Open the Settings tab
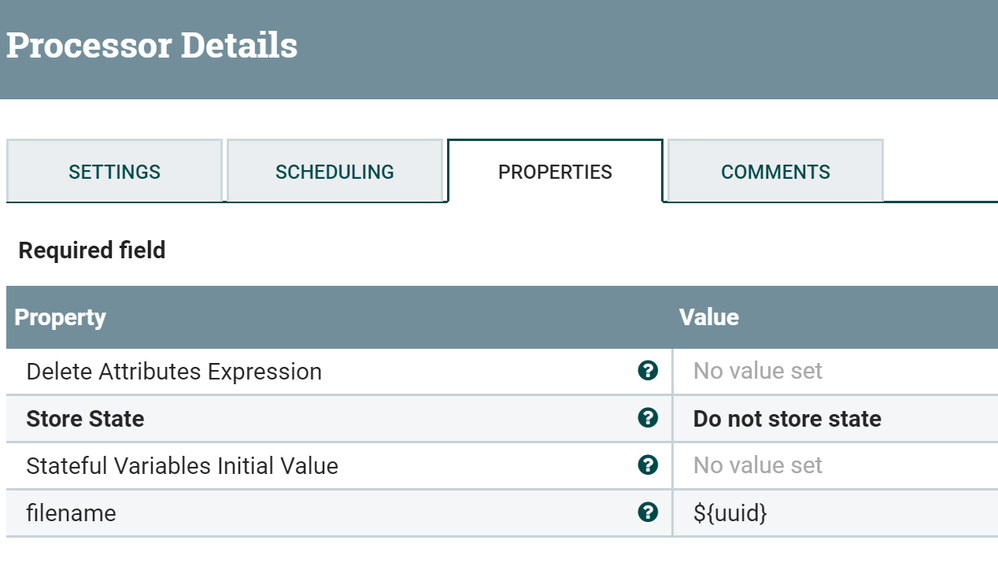 point(114,172)
